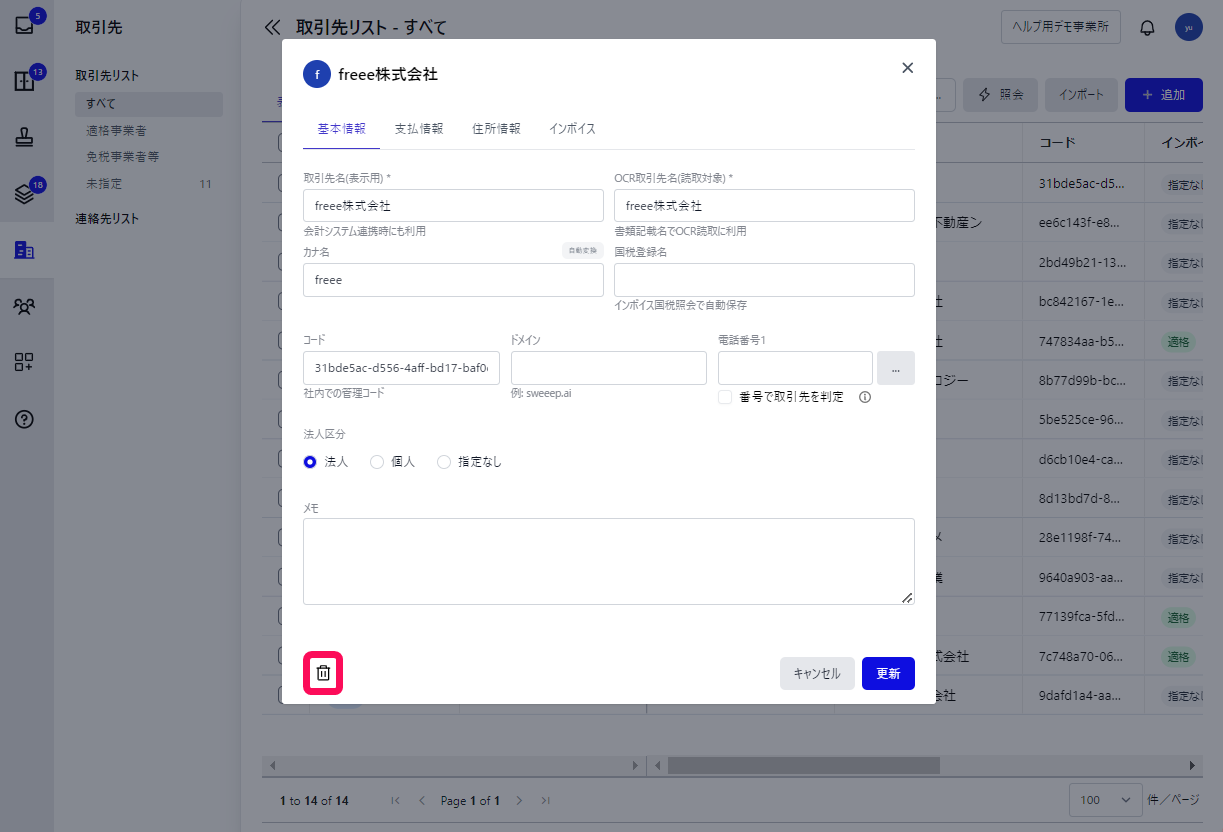Image resolution: width=1223 pixels, height=832 pixels.
Task: Select the building 取引先 icon in sidebar
Action: tap(25, 250)
